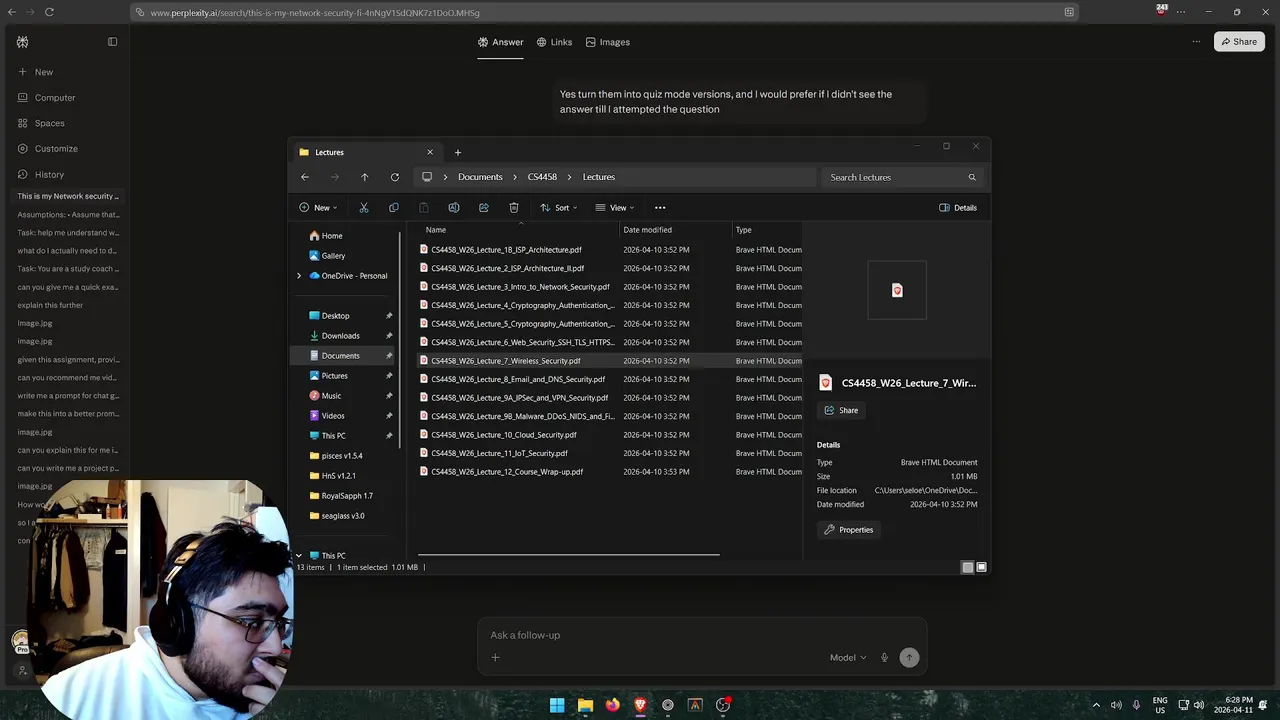The height and width of the screenshot is (720, 1280).
Task: Collapse the This PC tree node
Action: [299, 555]
